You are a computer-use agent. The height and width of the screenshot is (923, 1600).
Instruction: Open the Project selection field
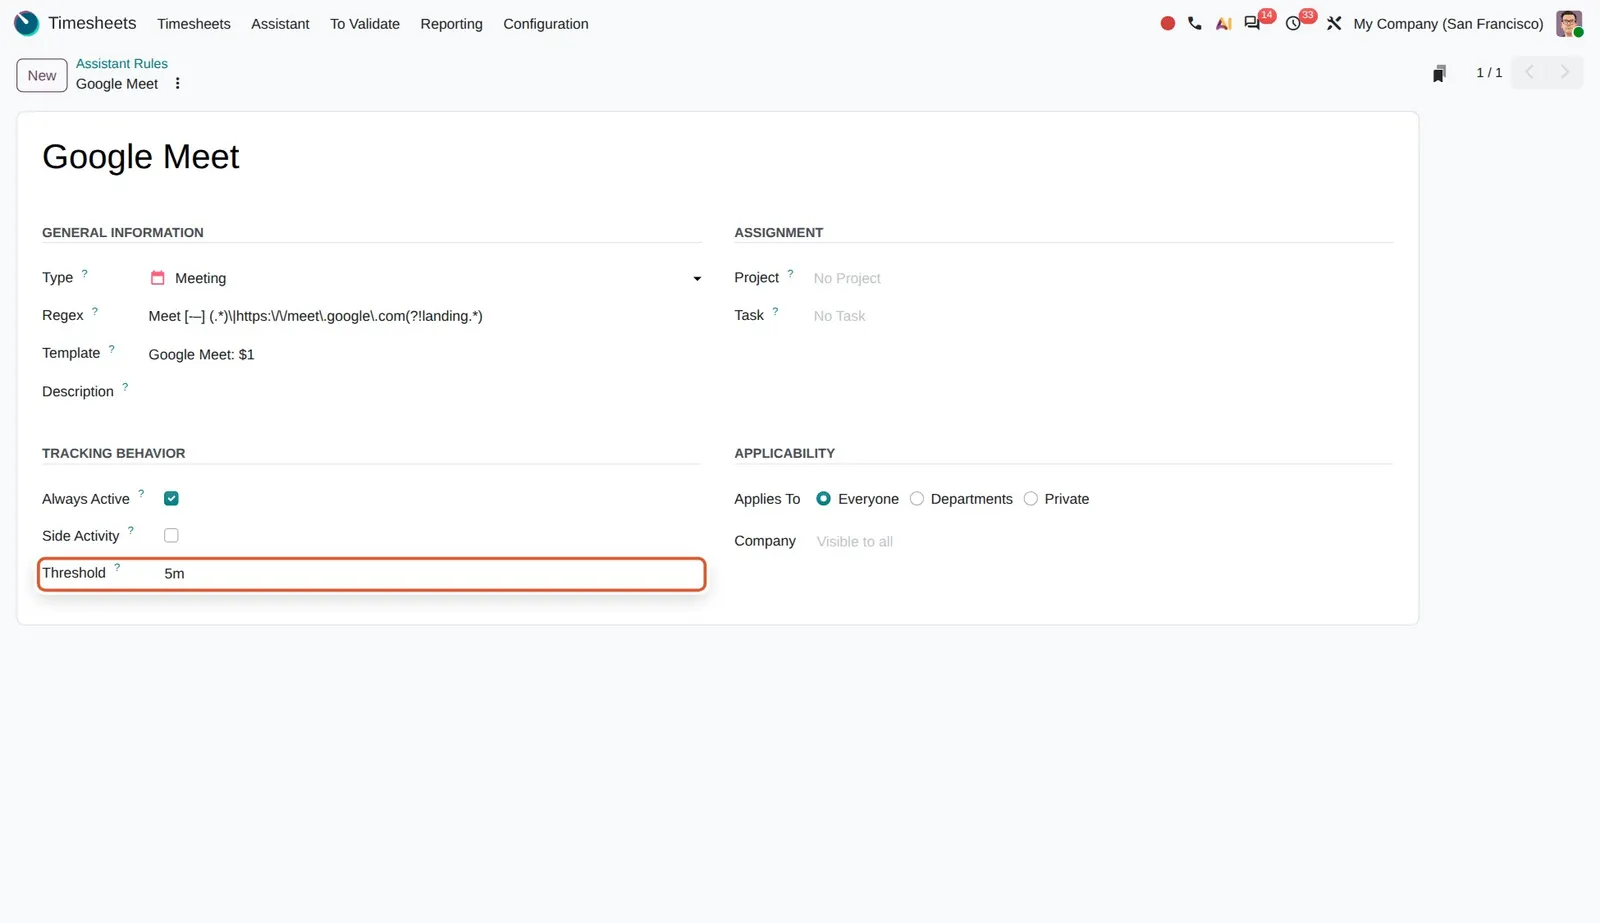1102,278
